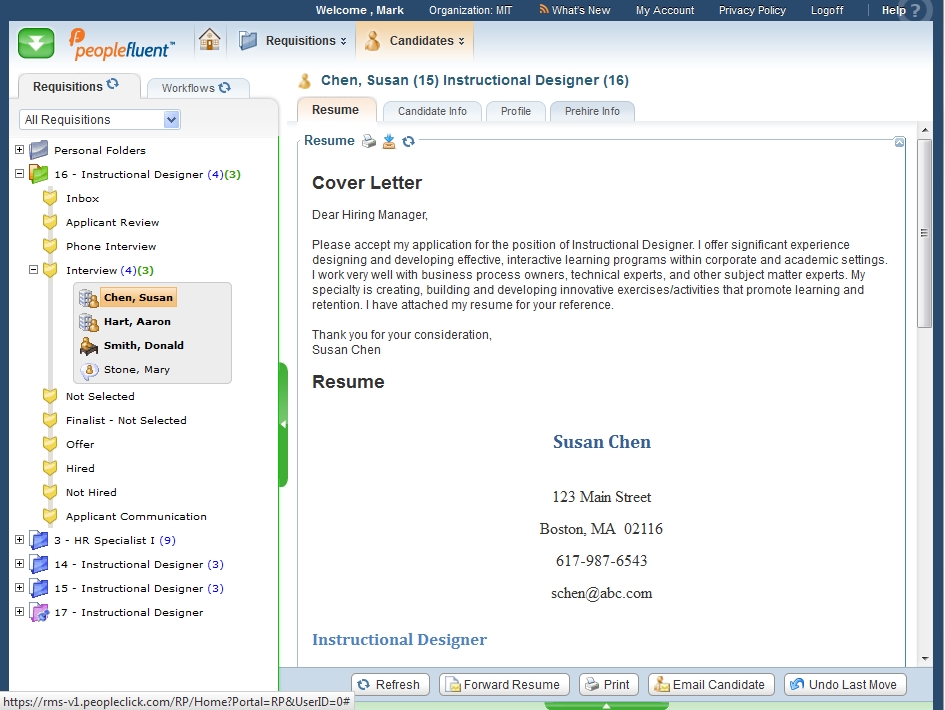The image size is (945, 710).
Task: Click the green download arrow icon
Action: tap(36, 43)
